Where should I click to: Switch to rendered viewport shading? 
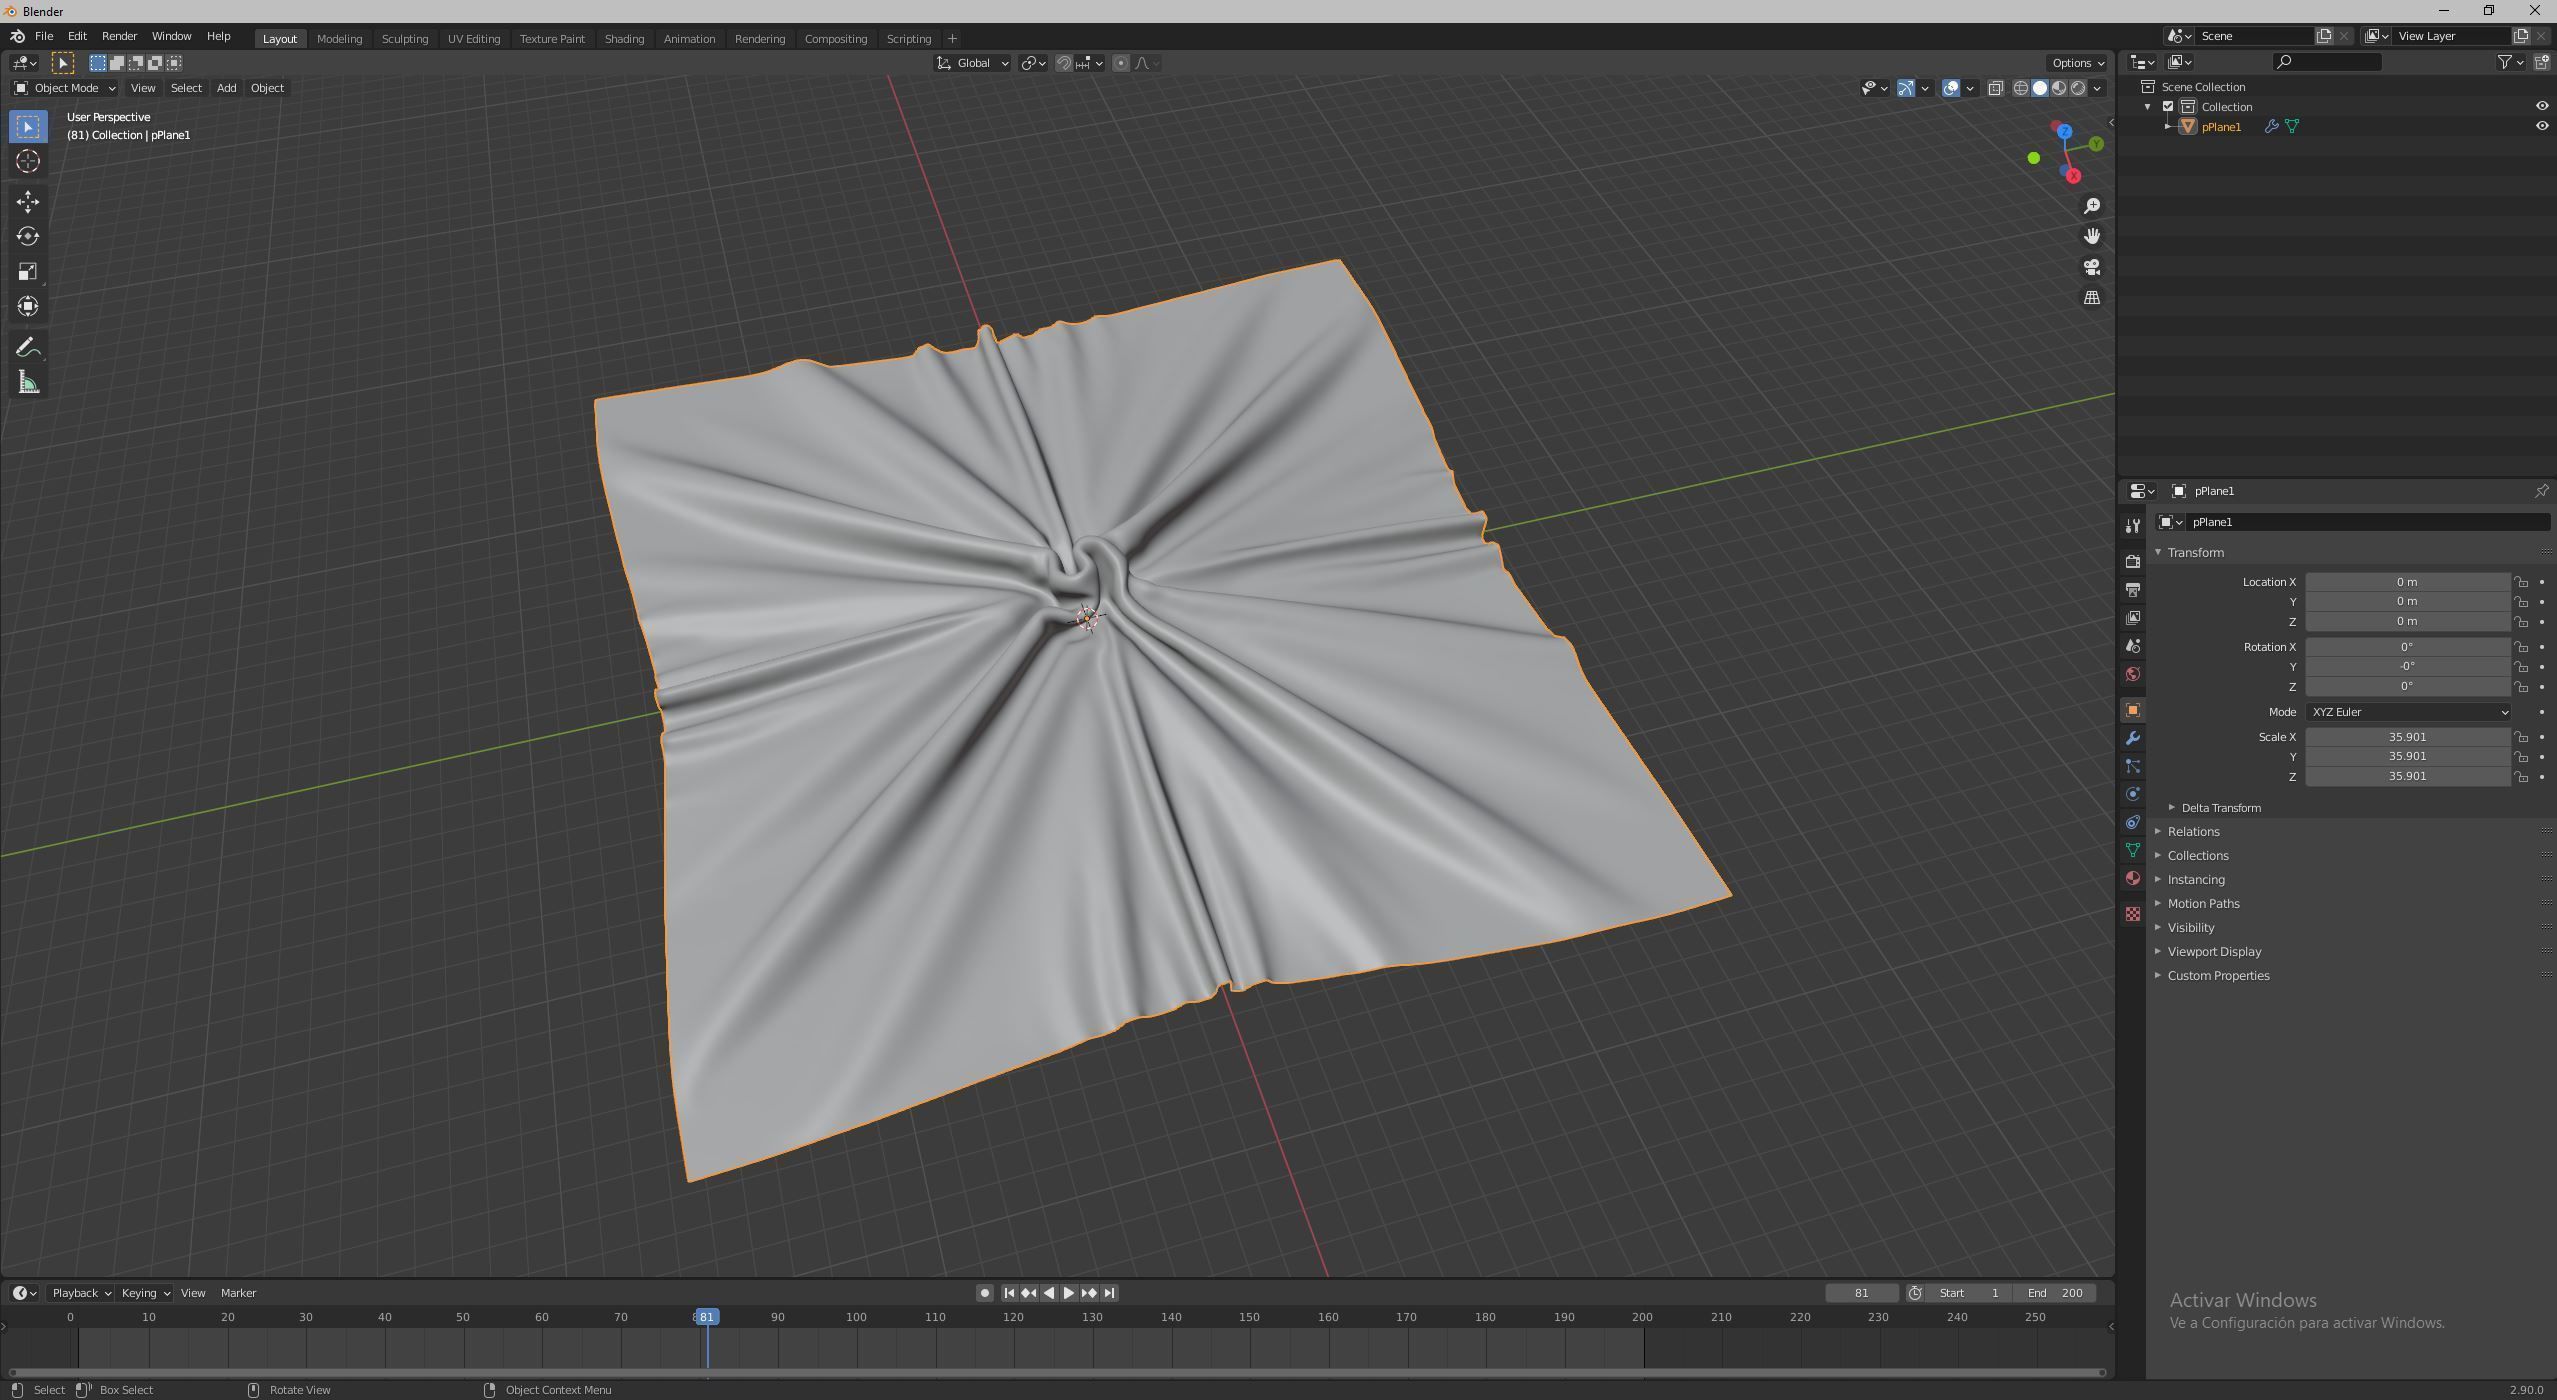pos(2080,88)
